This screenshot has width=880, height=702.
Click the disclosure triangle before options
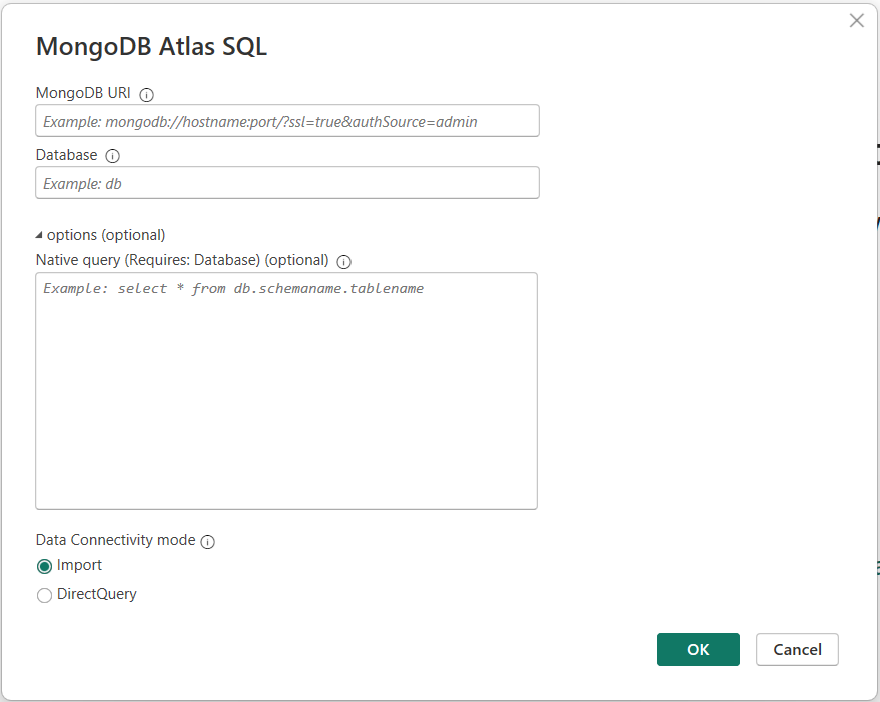39,234
